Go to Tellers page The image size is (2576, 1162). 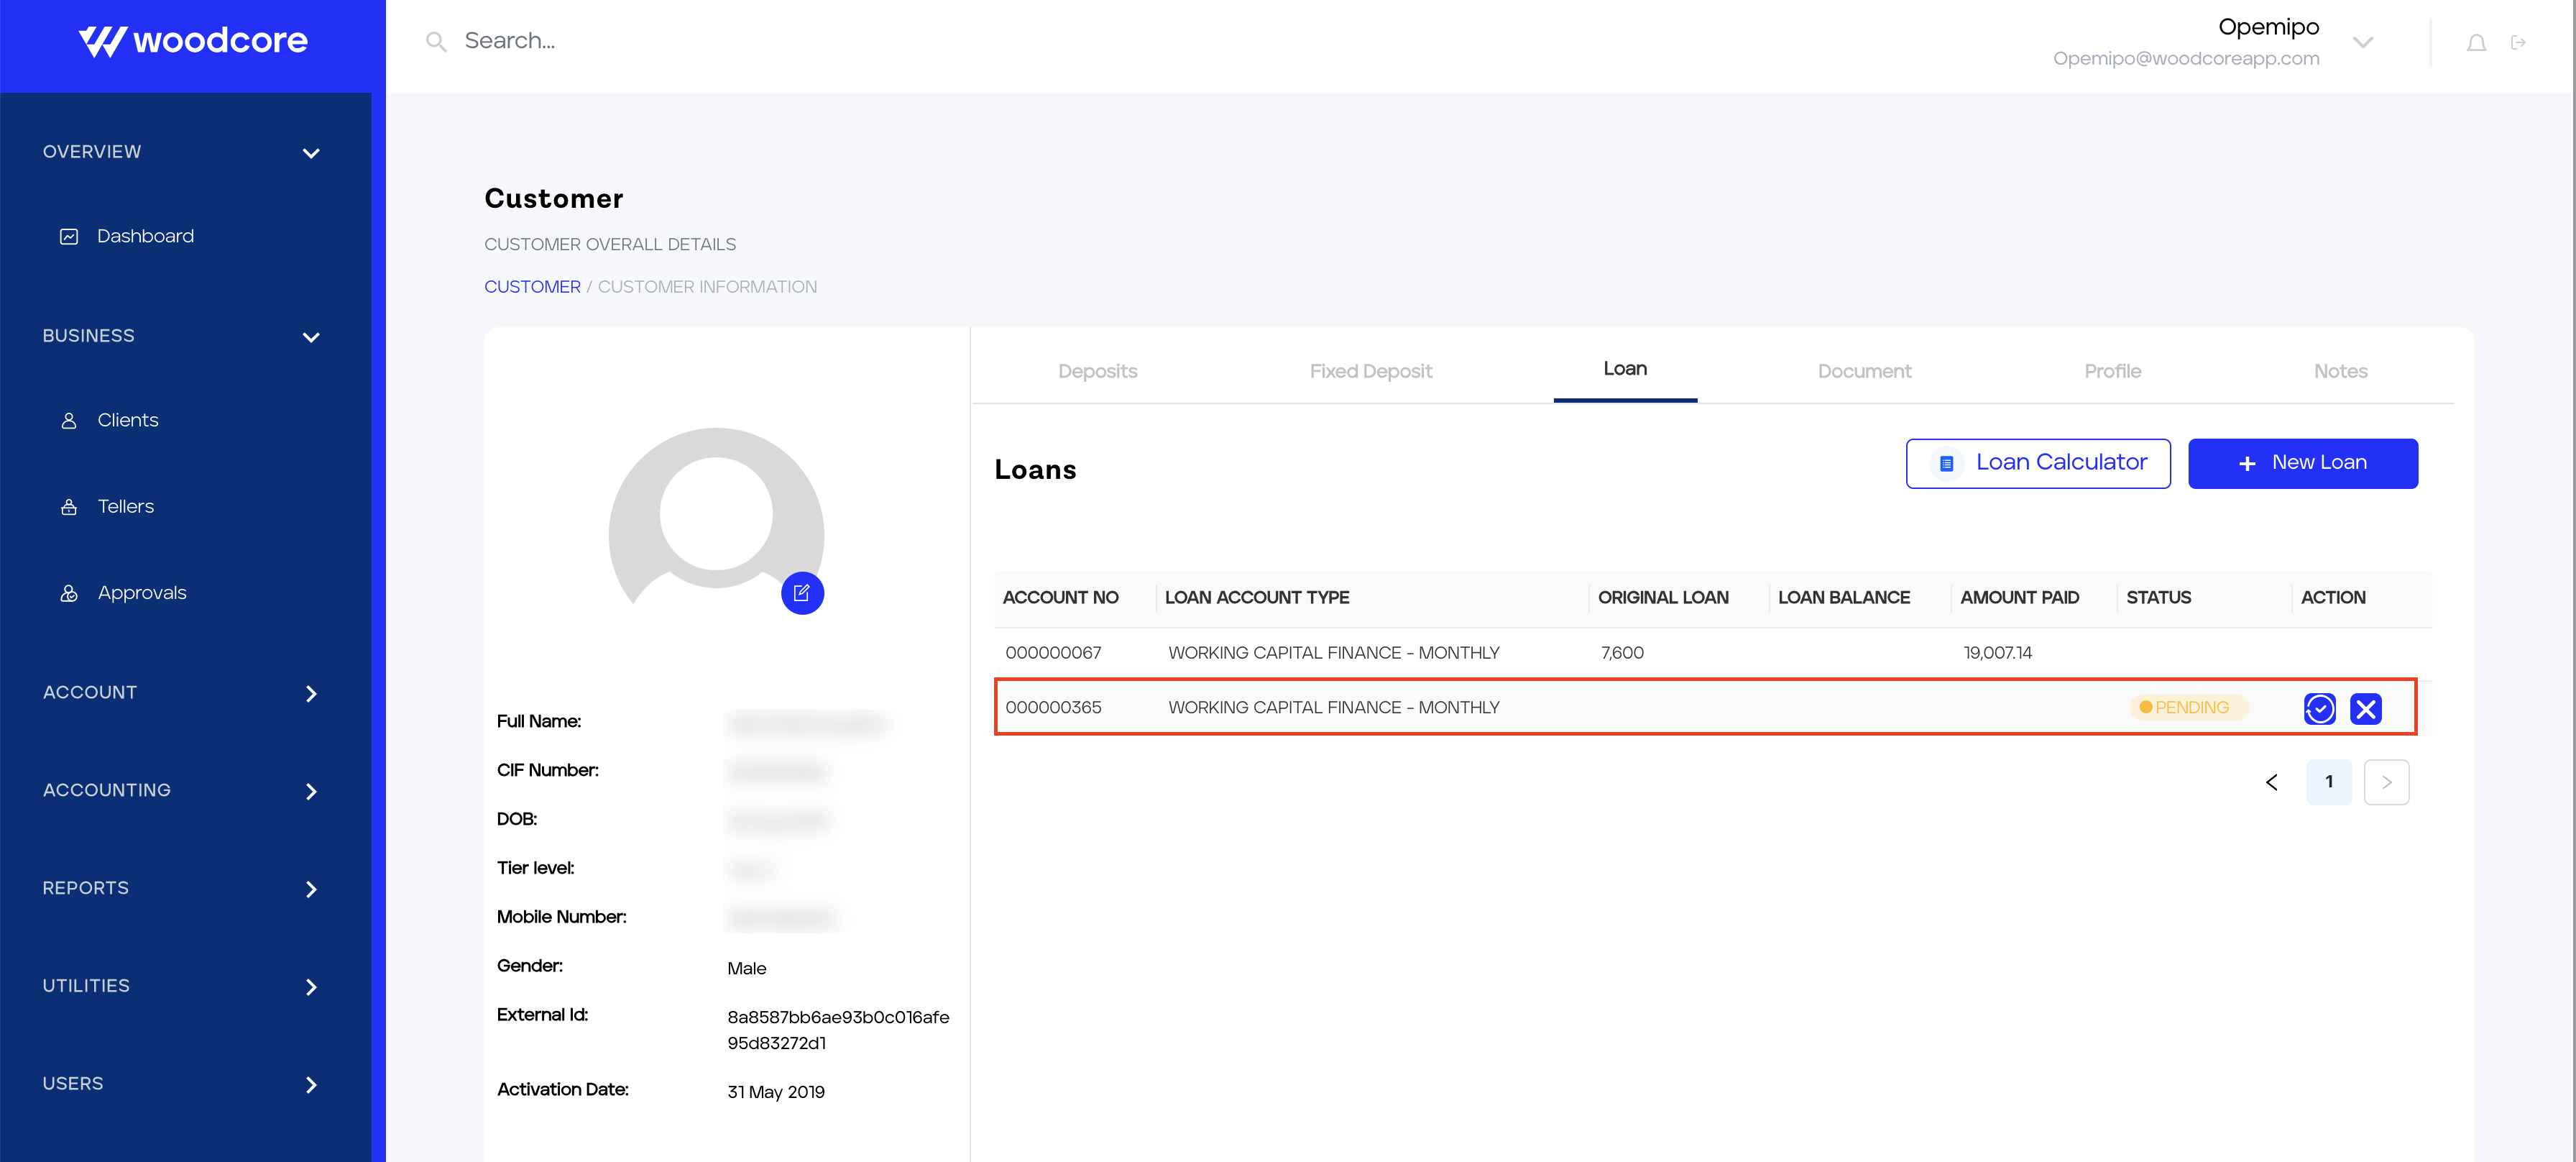(125, 506)
